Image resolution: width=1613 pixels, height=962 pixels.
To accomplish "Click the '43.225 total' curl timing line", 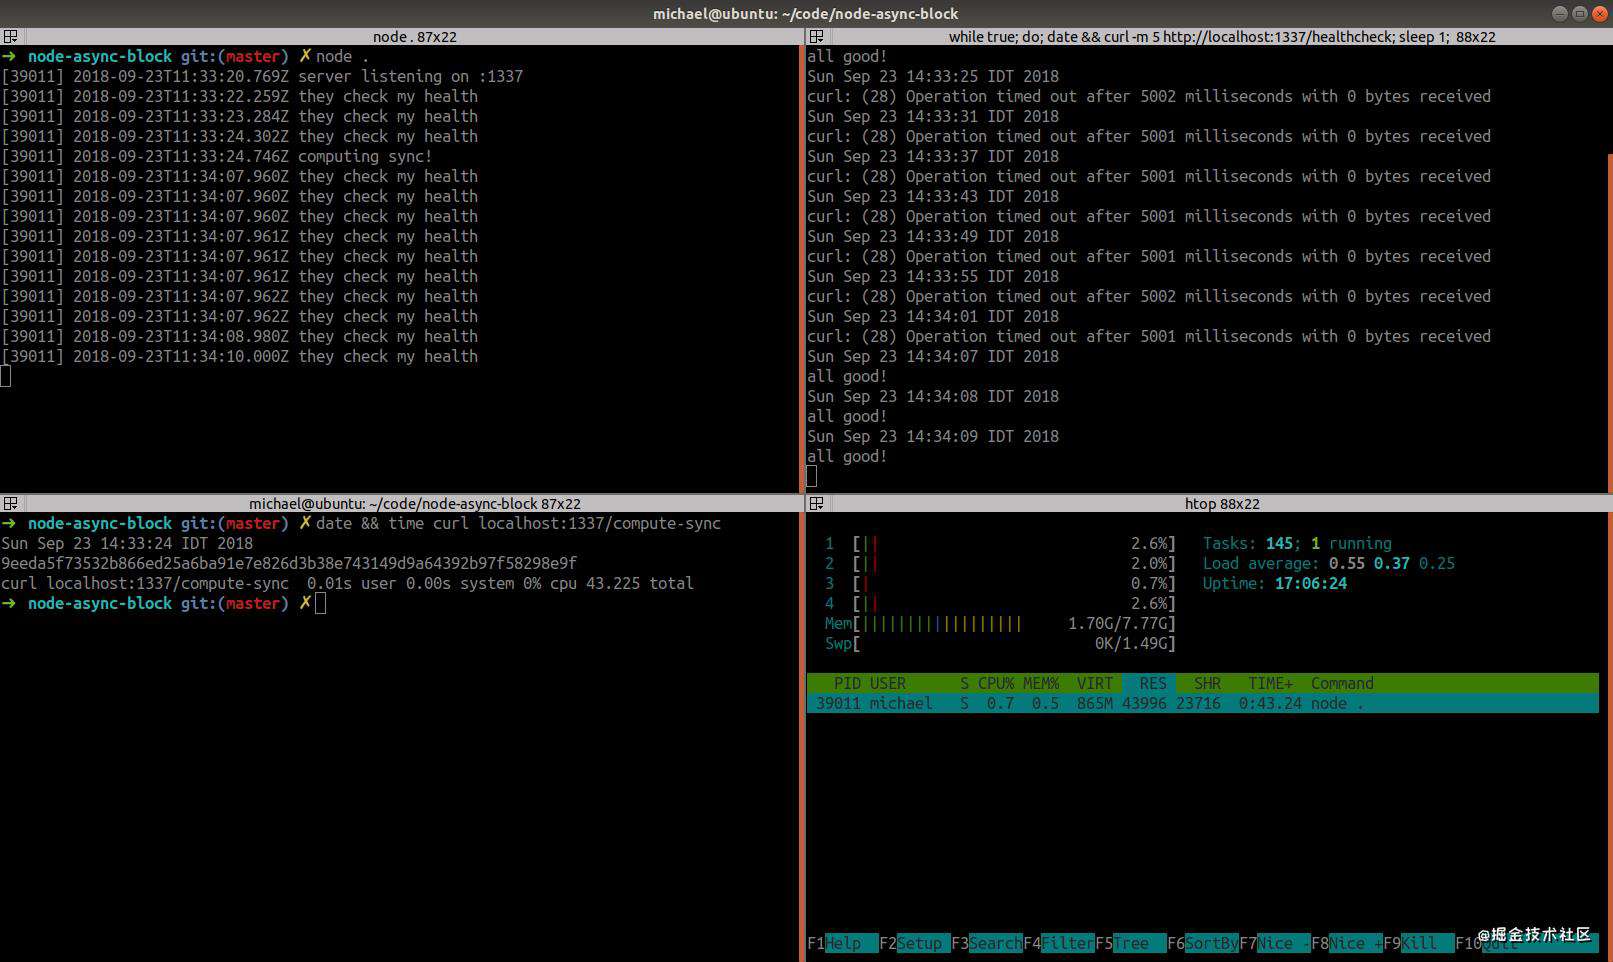I will tap(347, 583).
